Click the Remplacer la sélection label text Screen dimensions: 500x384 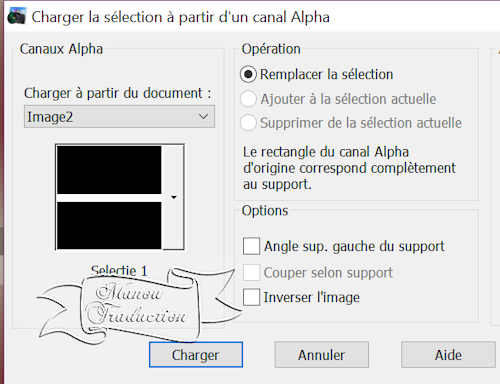(327, 74)
